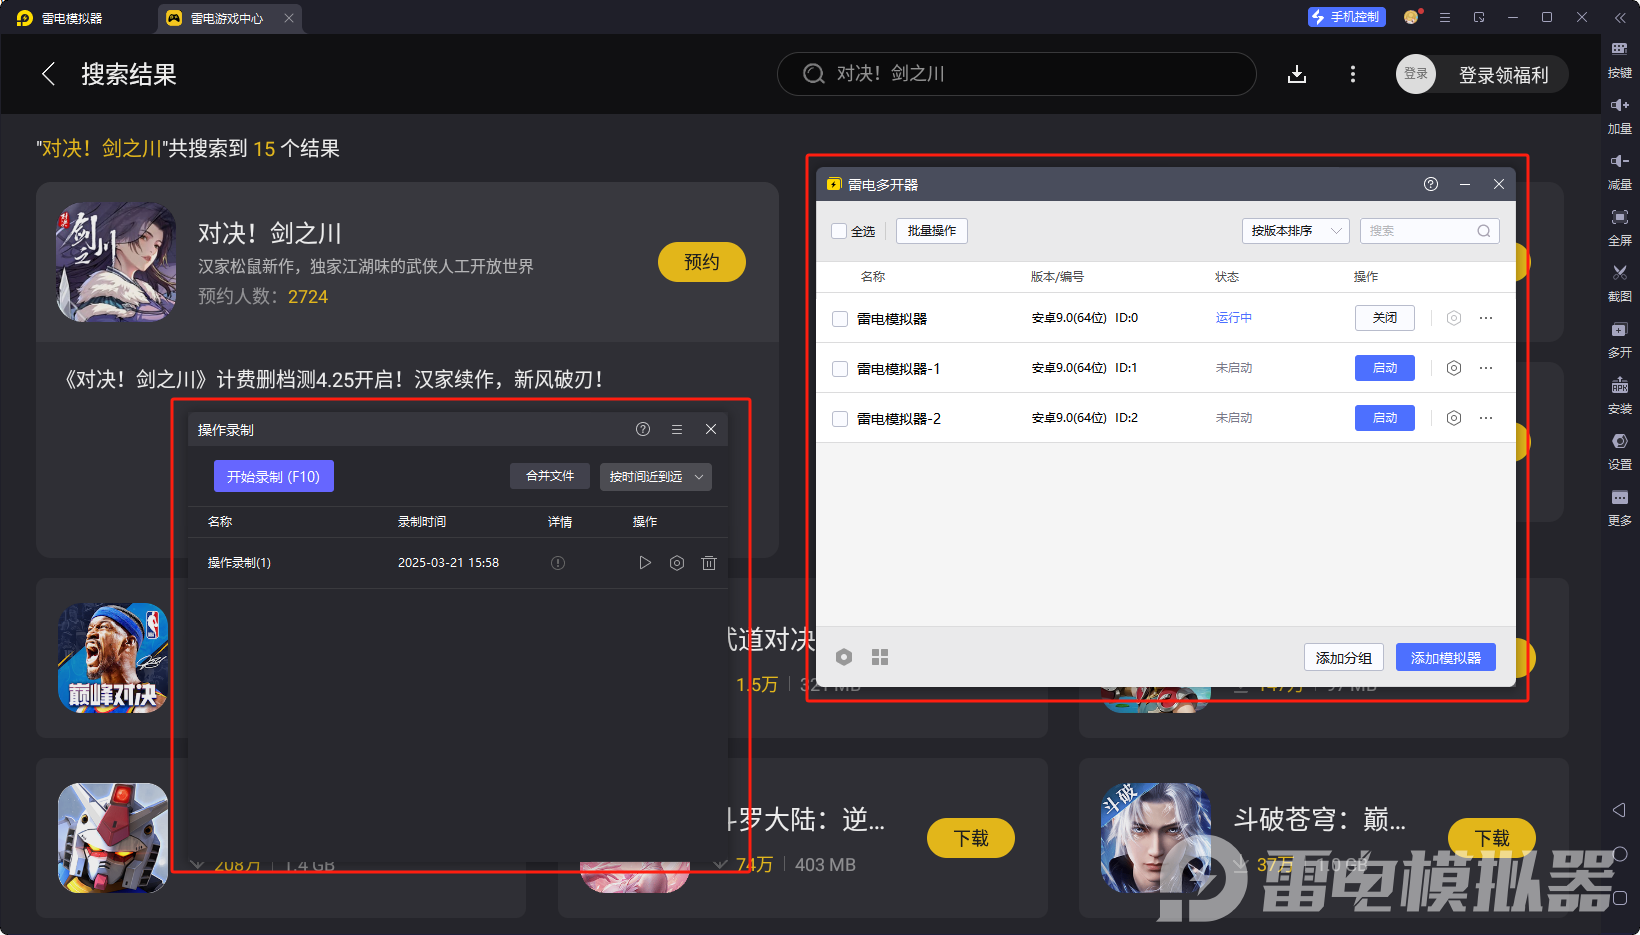Image resolution: width=1640 pixels, height=935 pixels.
Task: Switch to grid view in 雷电多开器
Action: (880, 657)
